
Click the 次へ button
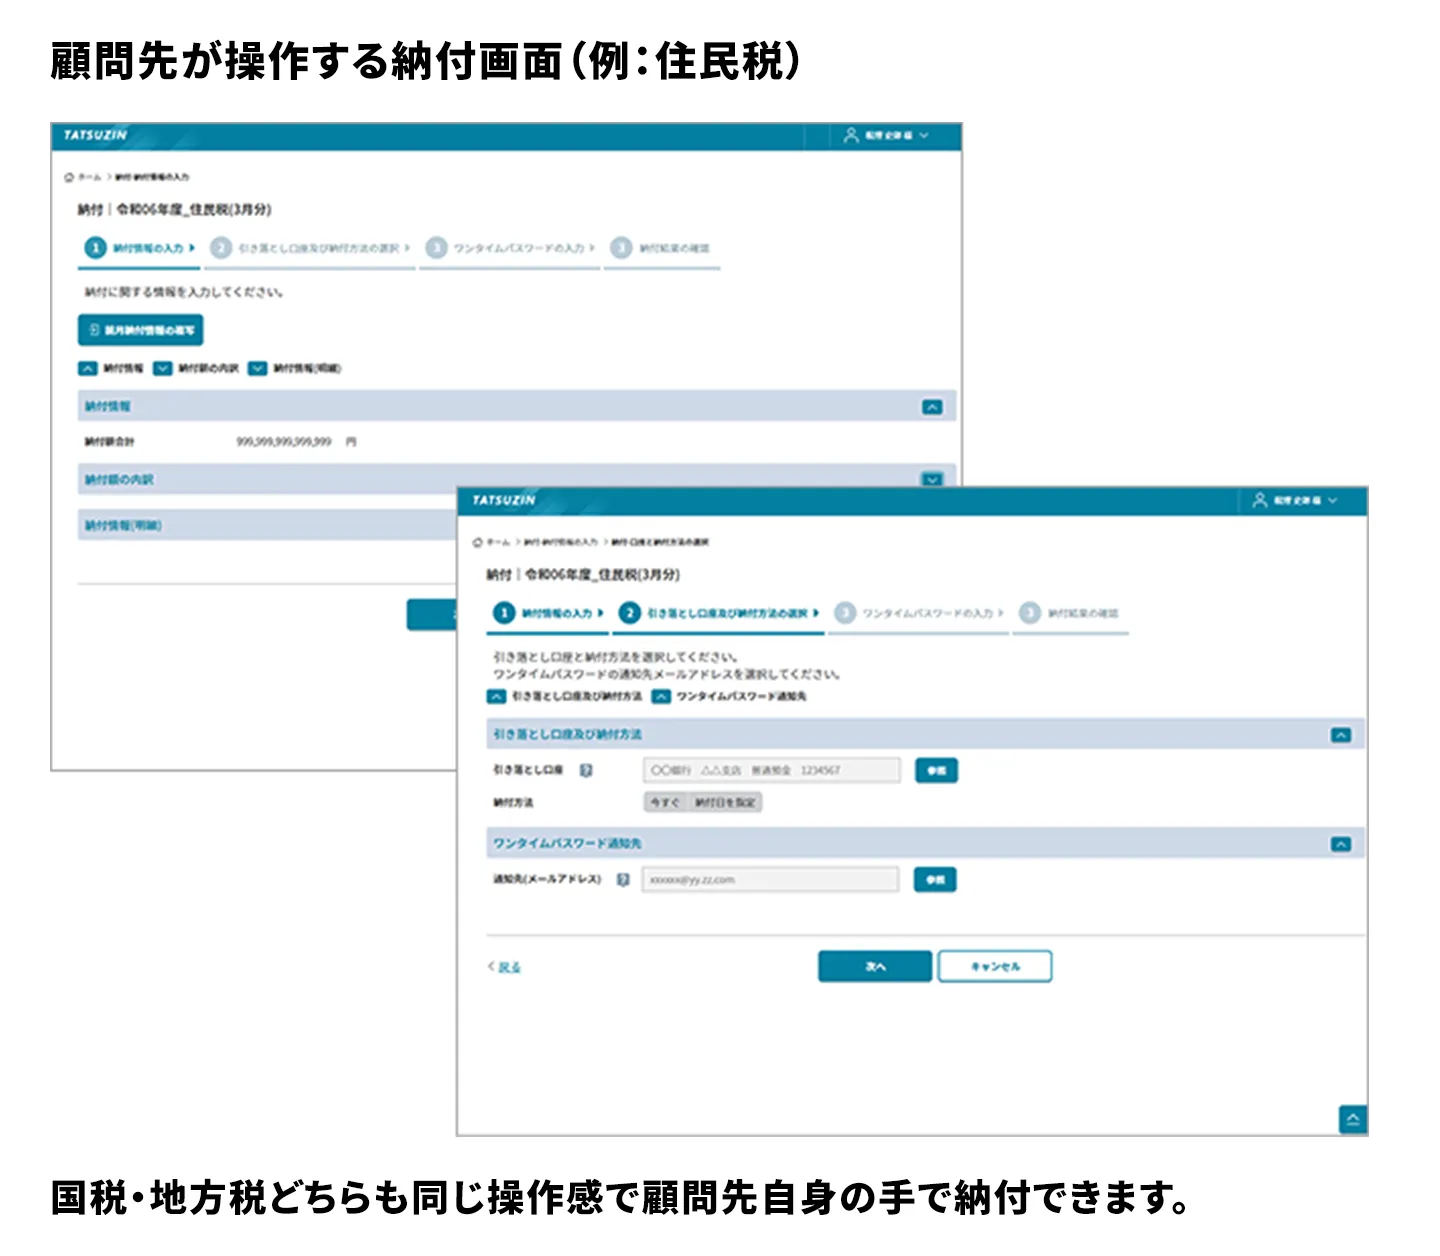875,966
